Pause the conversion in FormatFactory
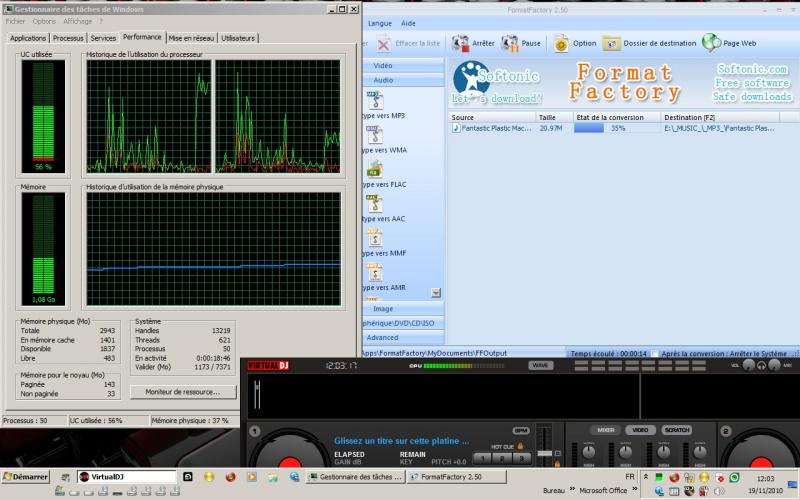This screenshot has height=500, width=800. pos(510,44)
